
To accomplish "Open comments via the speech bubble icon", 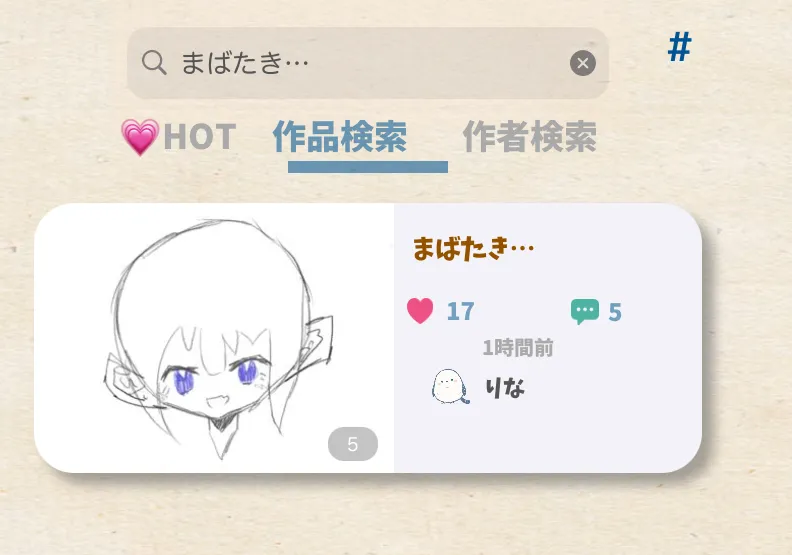I will click(585, 311).
